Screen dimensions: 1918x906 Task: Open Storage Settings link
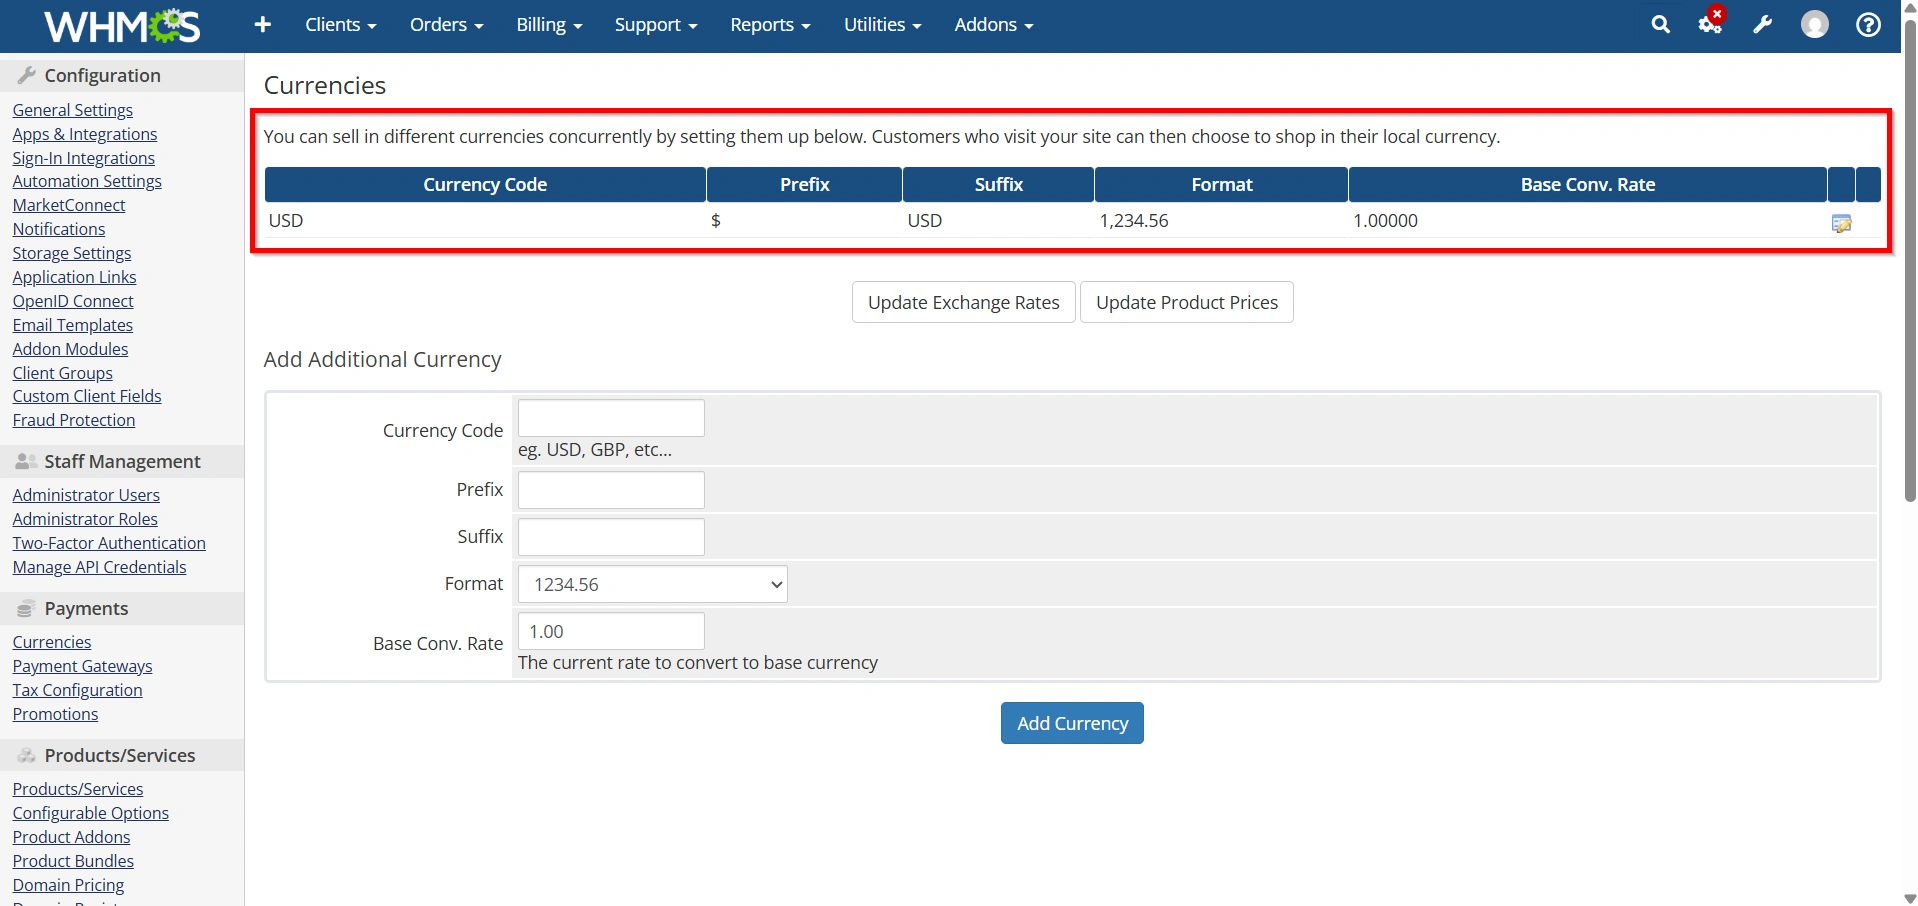point(72,253)
